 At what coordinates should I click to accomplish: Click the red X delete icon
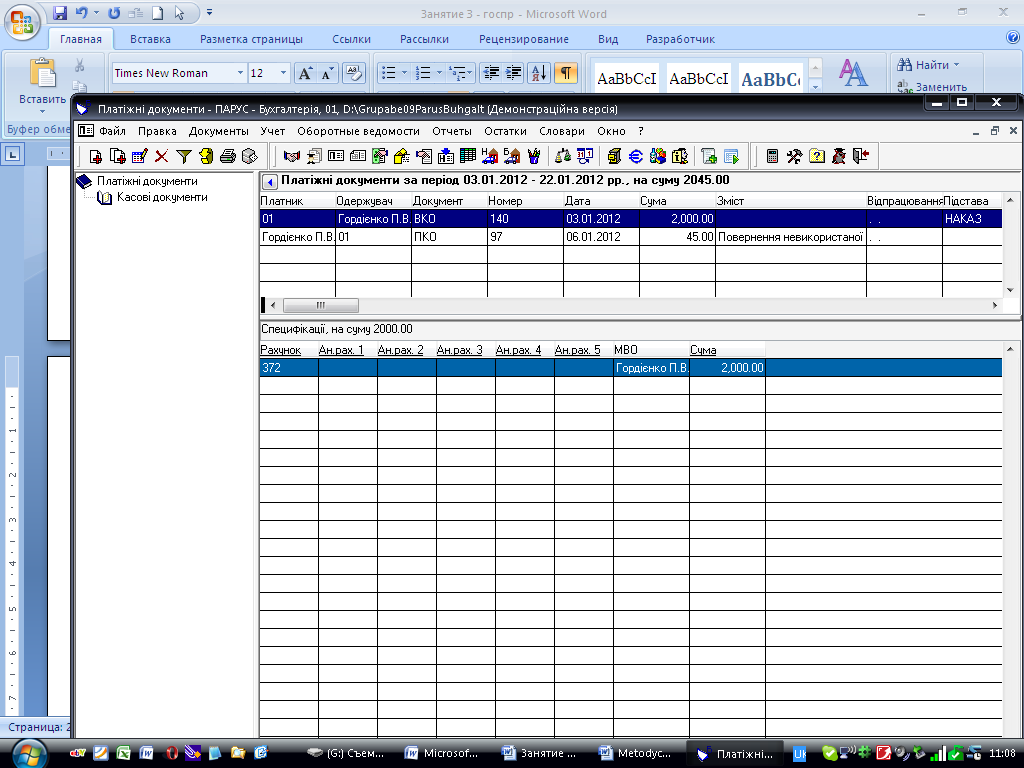point(161,156)
